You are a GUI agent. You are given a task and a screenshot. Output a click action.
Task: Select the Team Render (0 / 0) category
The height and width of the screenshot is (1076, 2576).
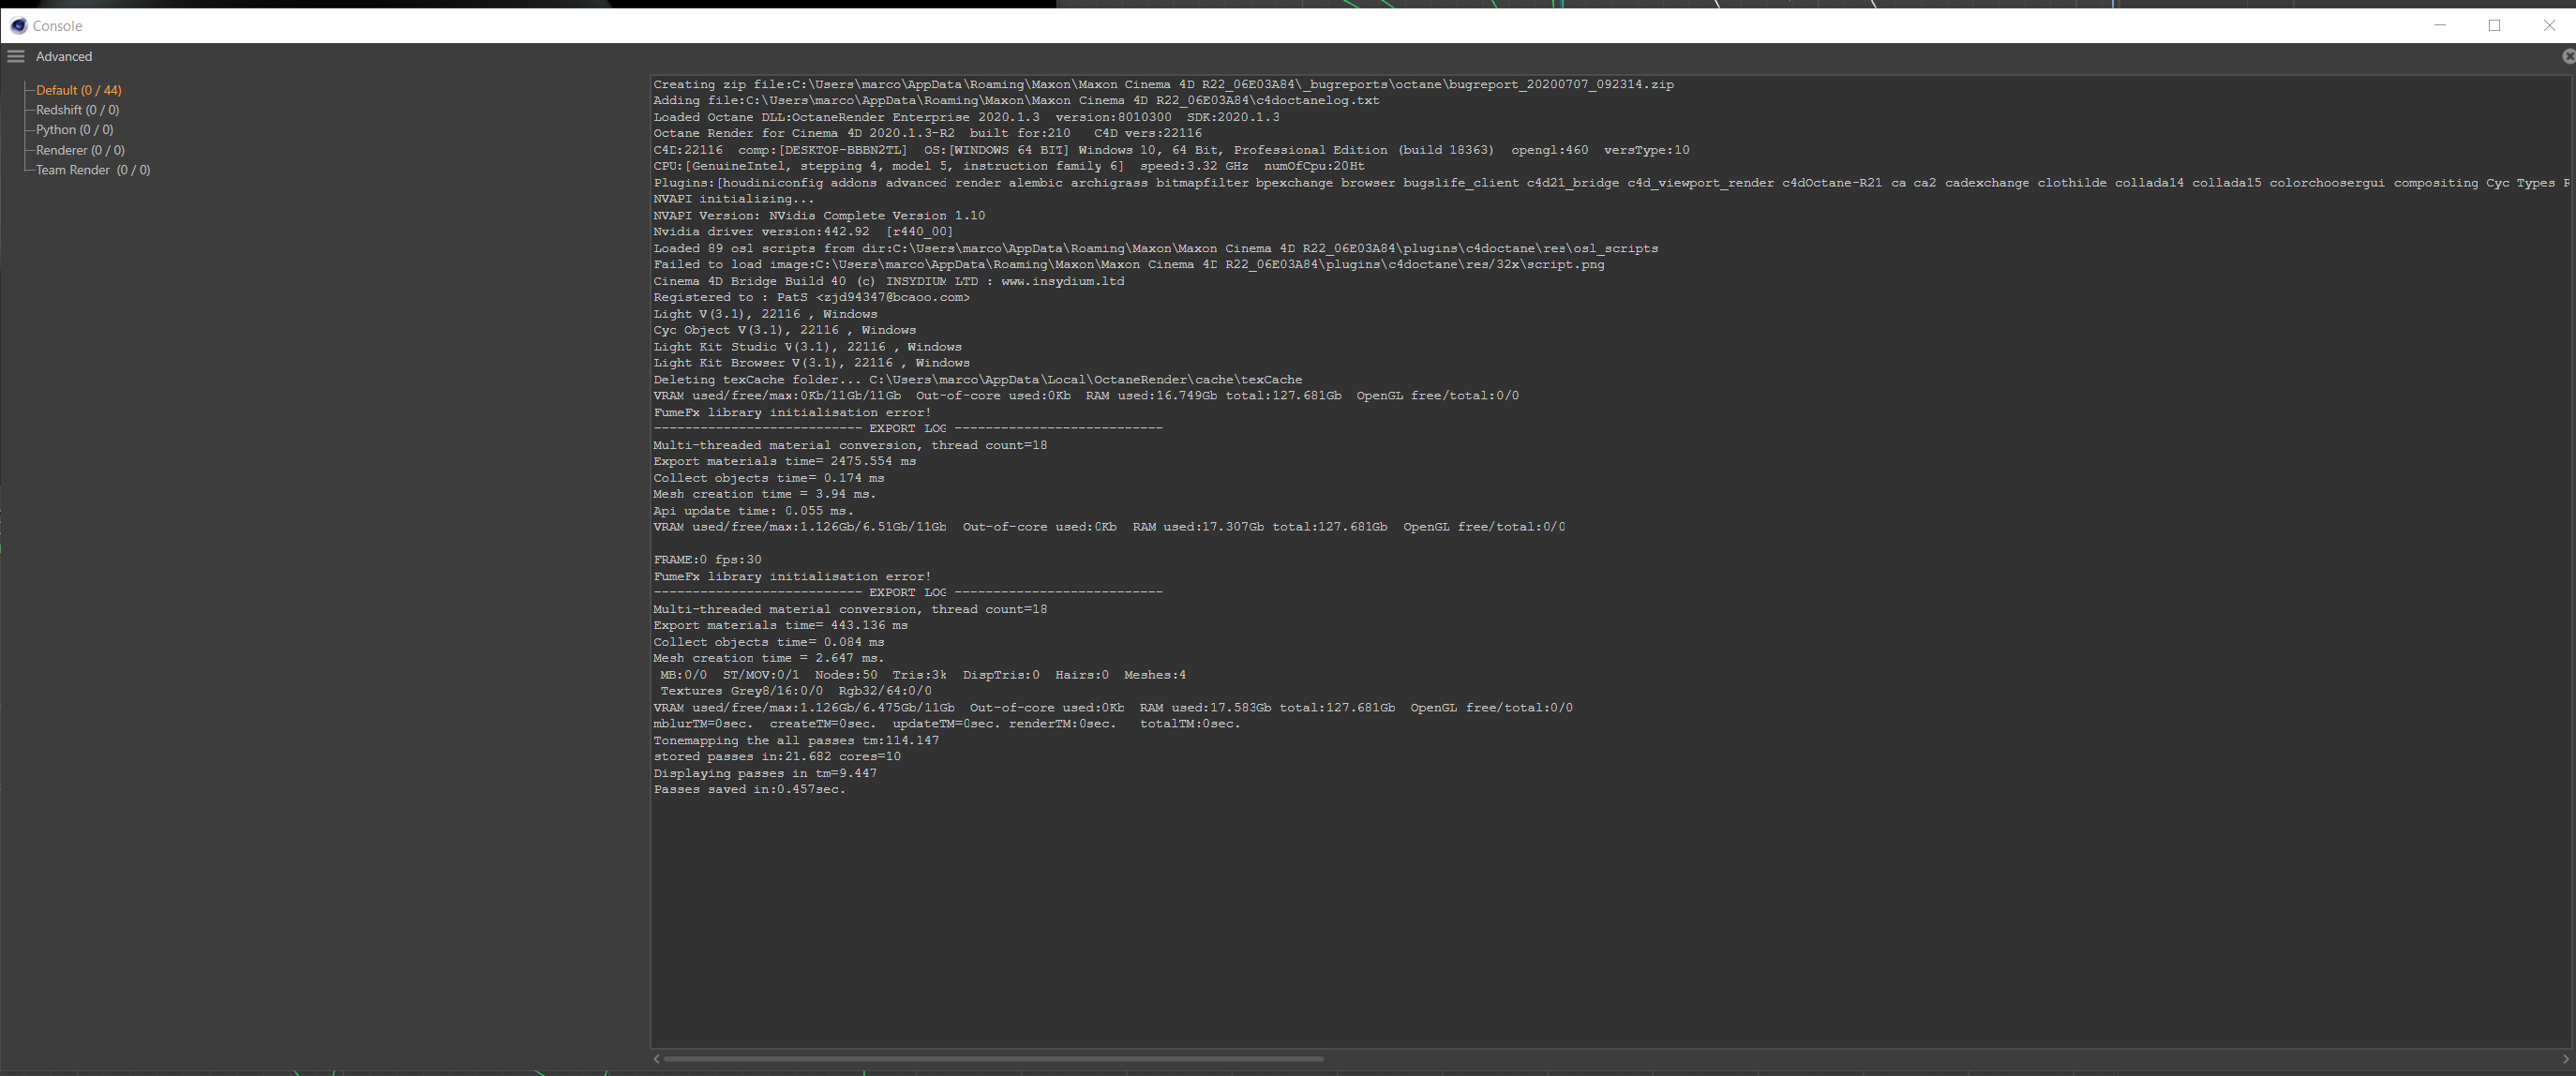pyautogui.click(x=92, y=170)
